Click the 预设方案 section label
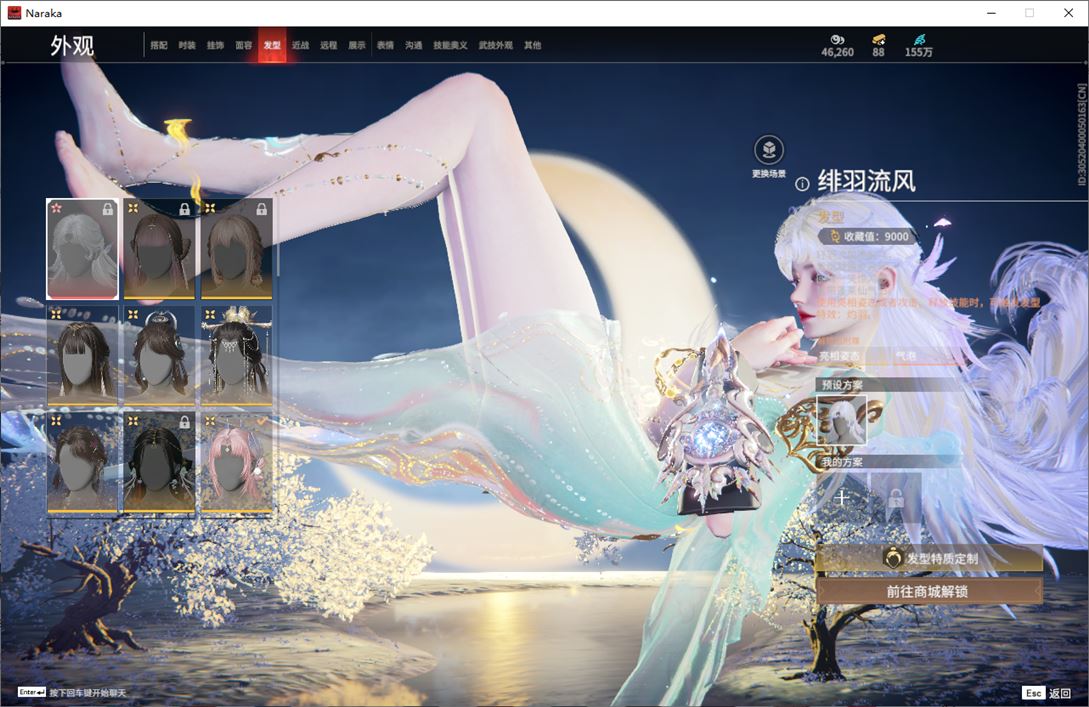 coord(842,384)
